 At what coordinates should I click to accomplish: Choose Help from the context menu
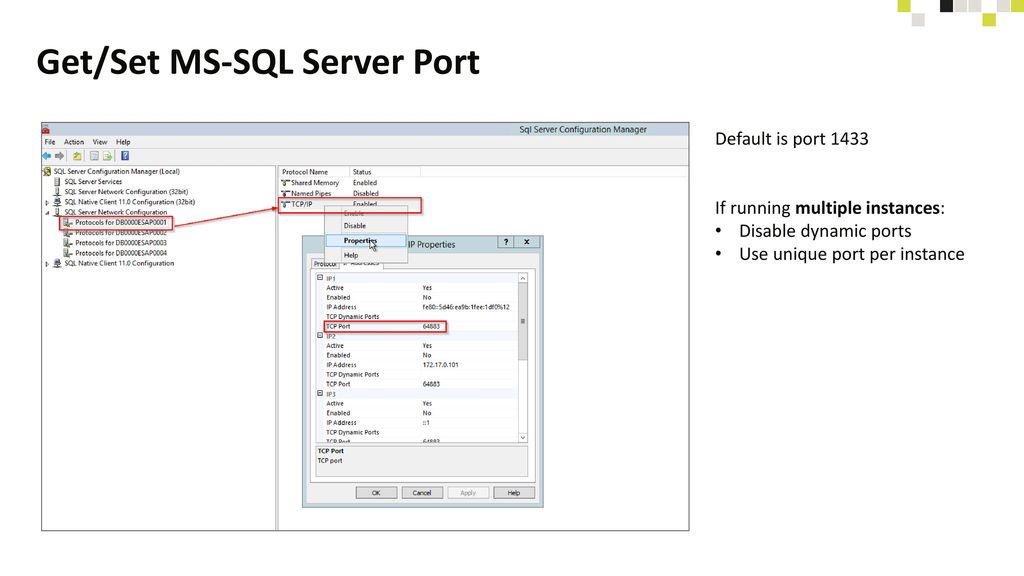coord(366,255)
